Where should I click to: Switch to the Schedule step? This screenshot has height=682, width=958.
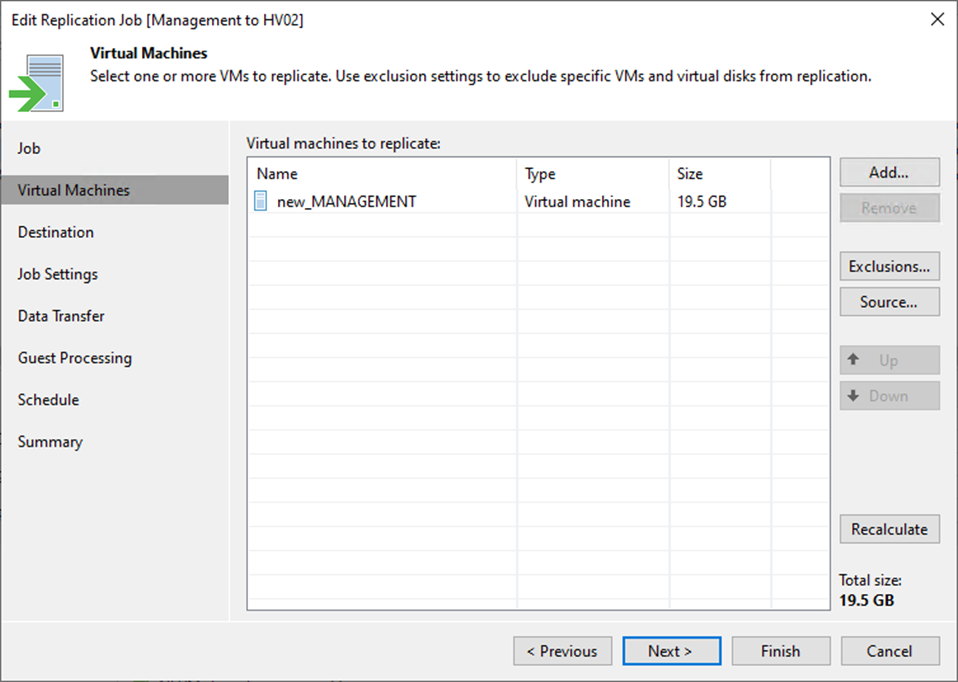(48, 400)
